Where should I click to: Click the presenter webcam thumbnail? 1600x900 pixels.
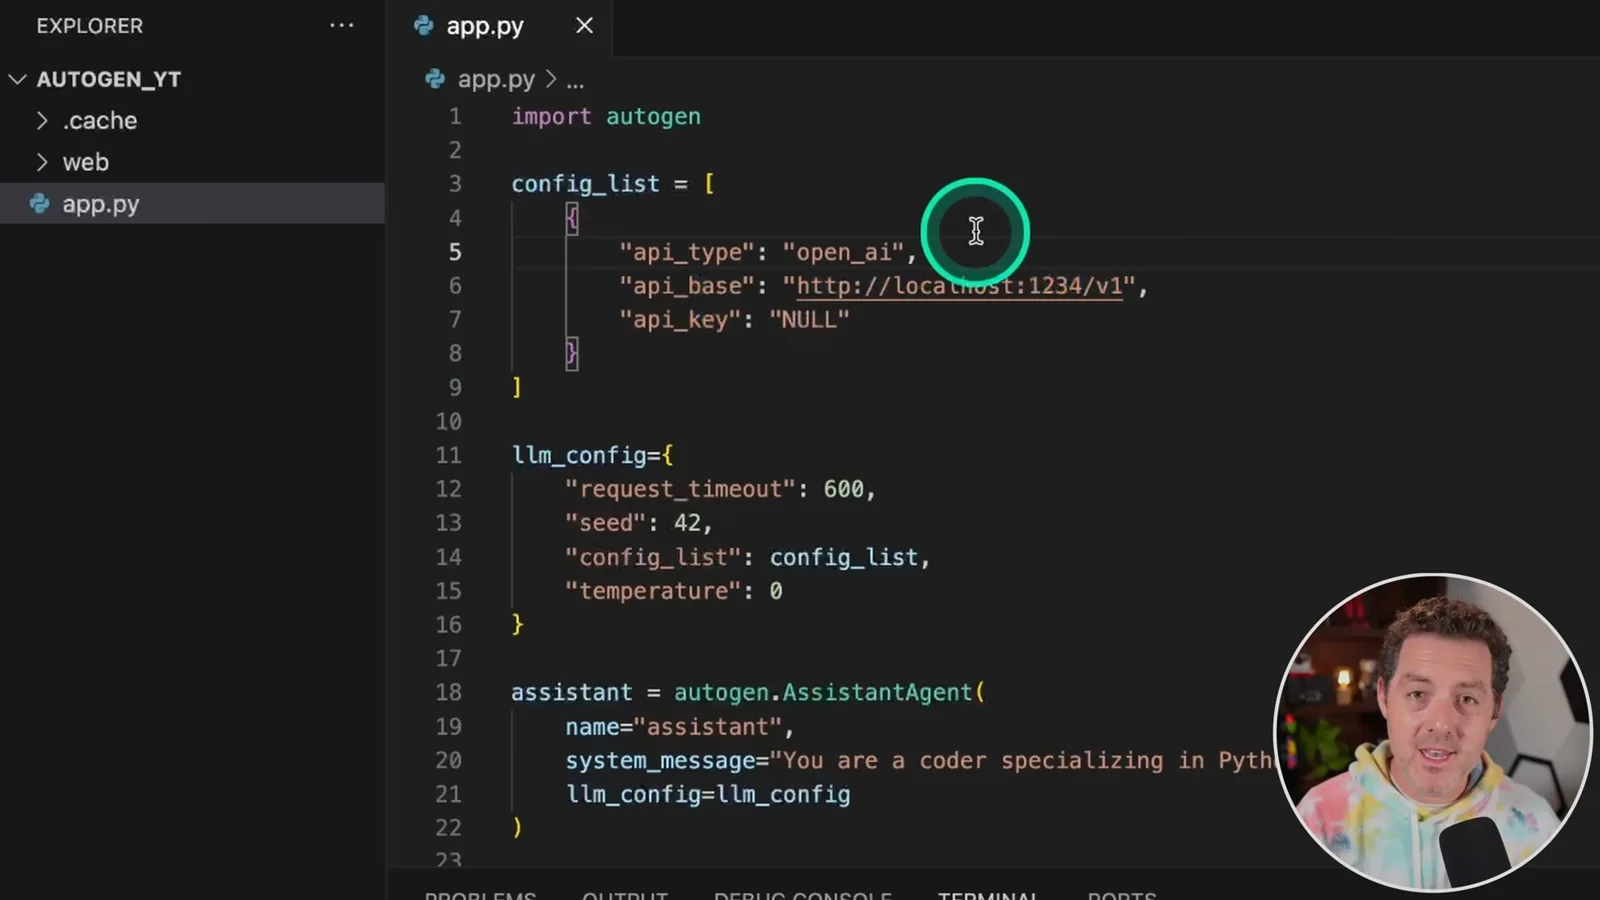click(1432, 731)
